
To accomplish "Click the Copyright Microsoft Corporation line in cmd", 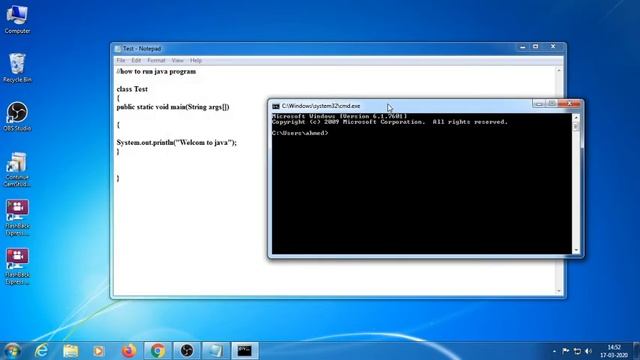I will click(x=390, y=122).
